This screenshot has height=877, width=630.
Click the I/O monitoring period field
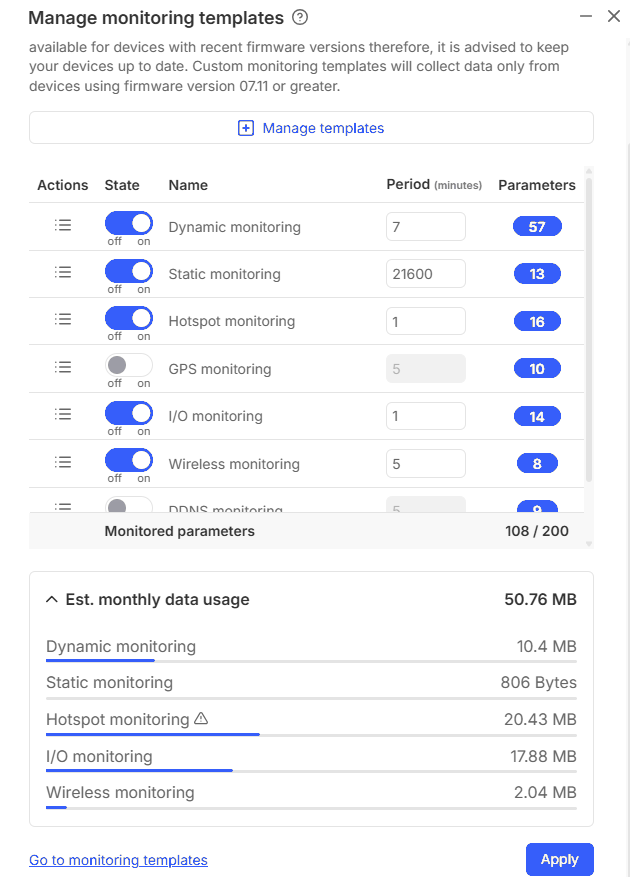click(425, 416)
